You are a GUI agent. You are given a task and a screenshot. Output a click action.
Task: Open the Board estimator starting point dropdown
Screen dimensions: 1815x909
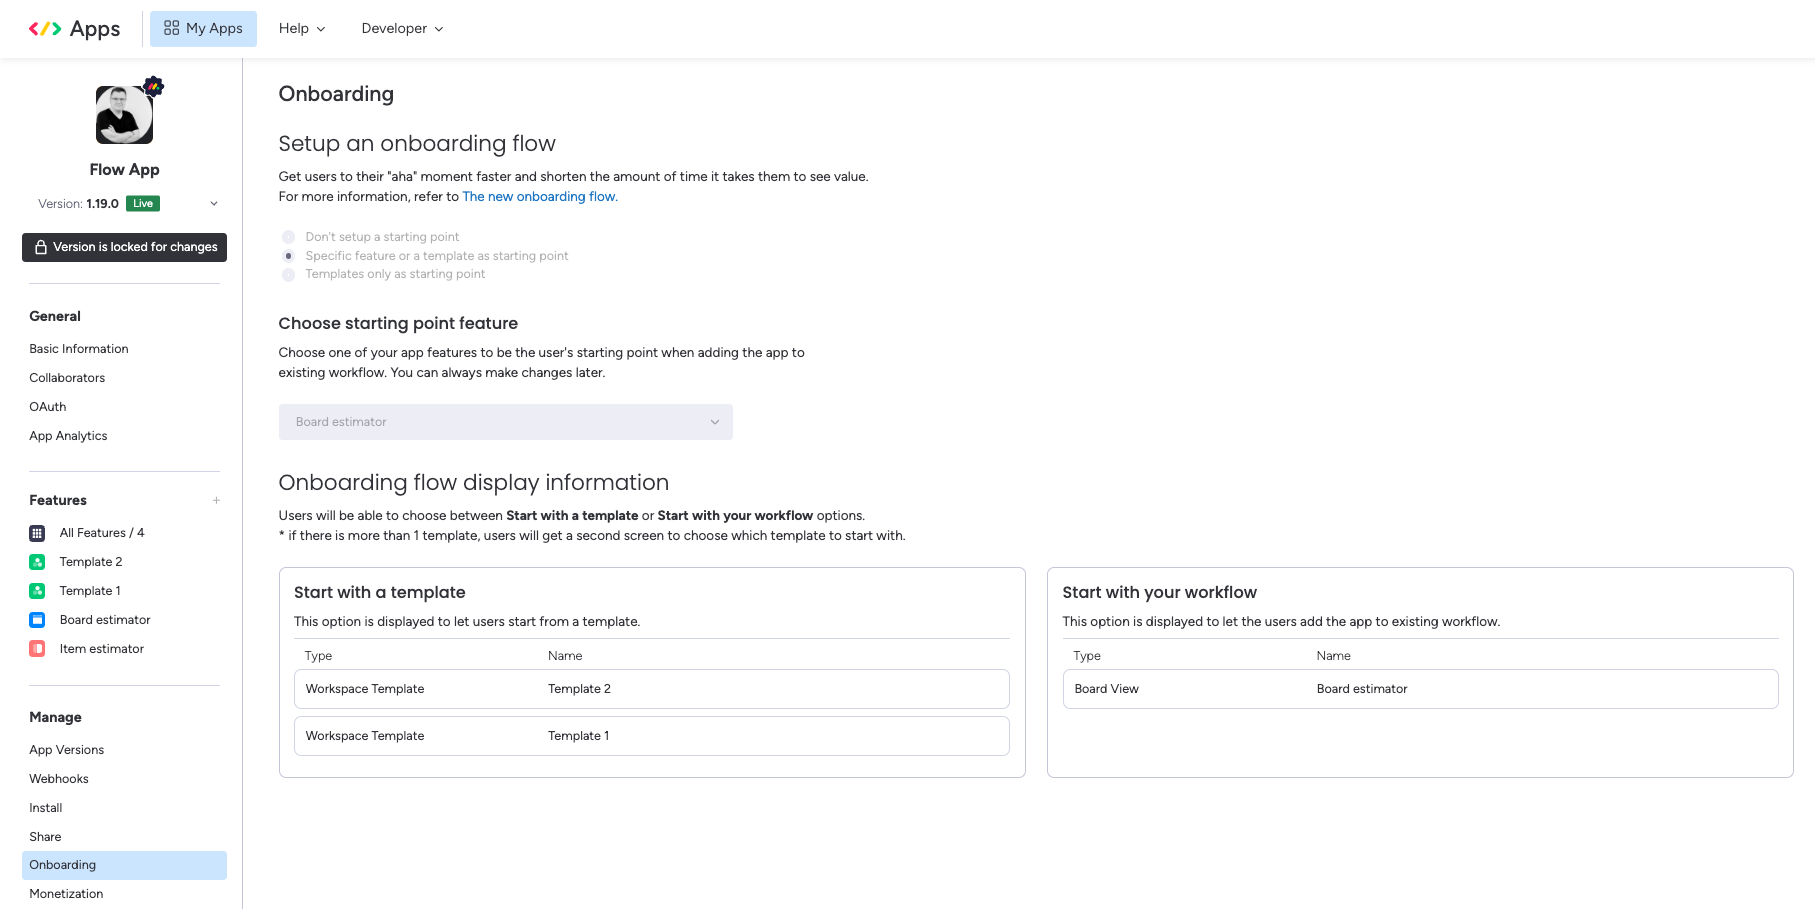[505, 421]
